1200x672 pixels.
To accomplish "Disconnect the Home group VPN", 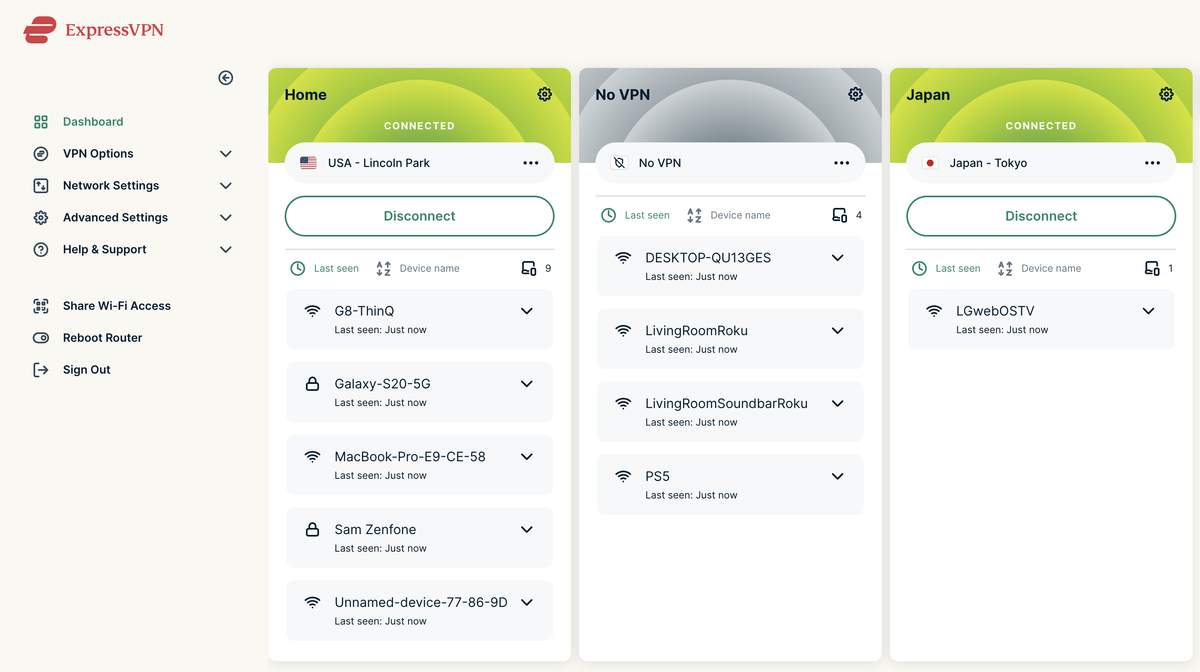I will (x=420, y=216).
